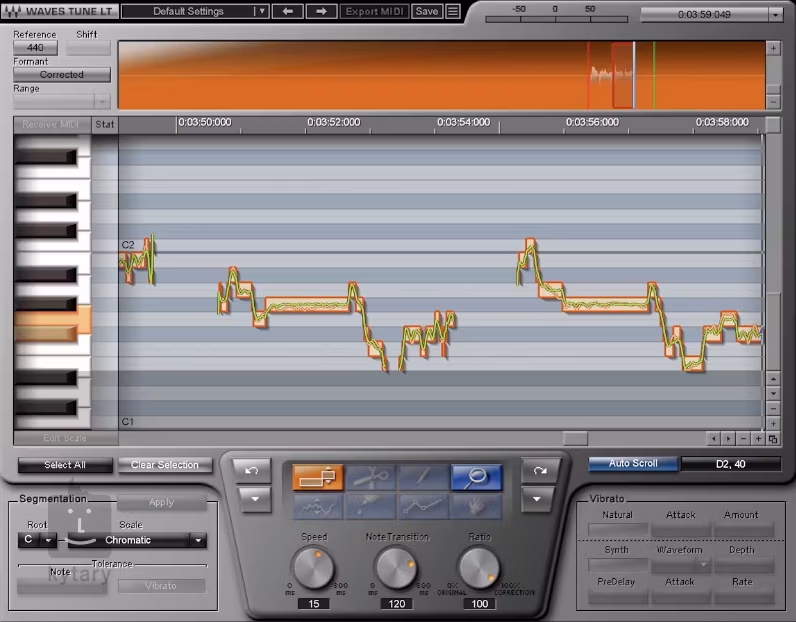796x622 pixels.
Task: Toggle Auto Scroll
Action: [633, 464]
